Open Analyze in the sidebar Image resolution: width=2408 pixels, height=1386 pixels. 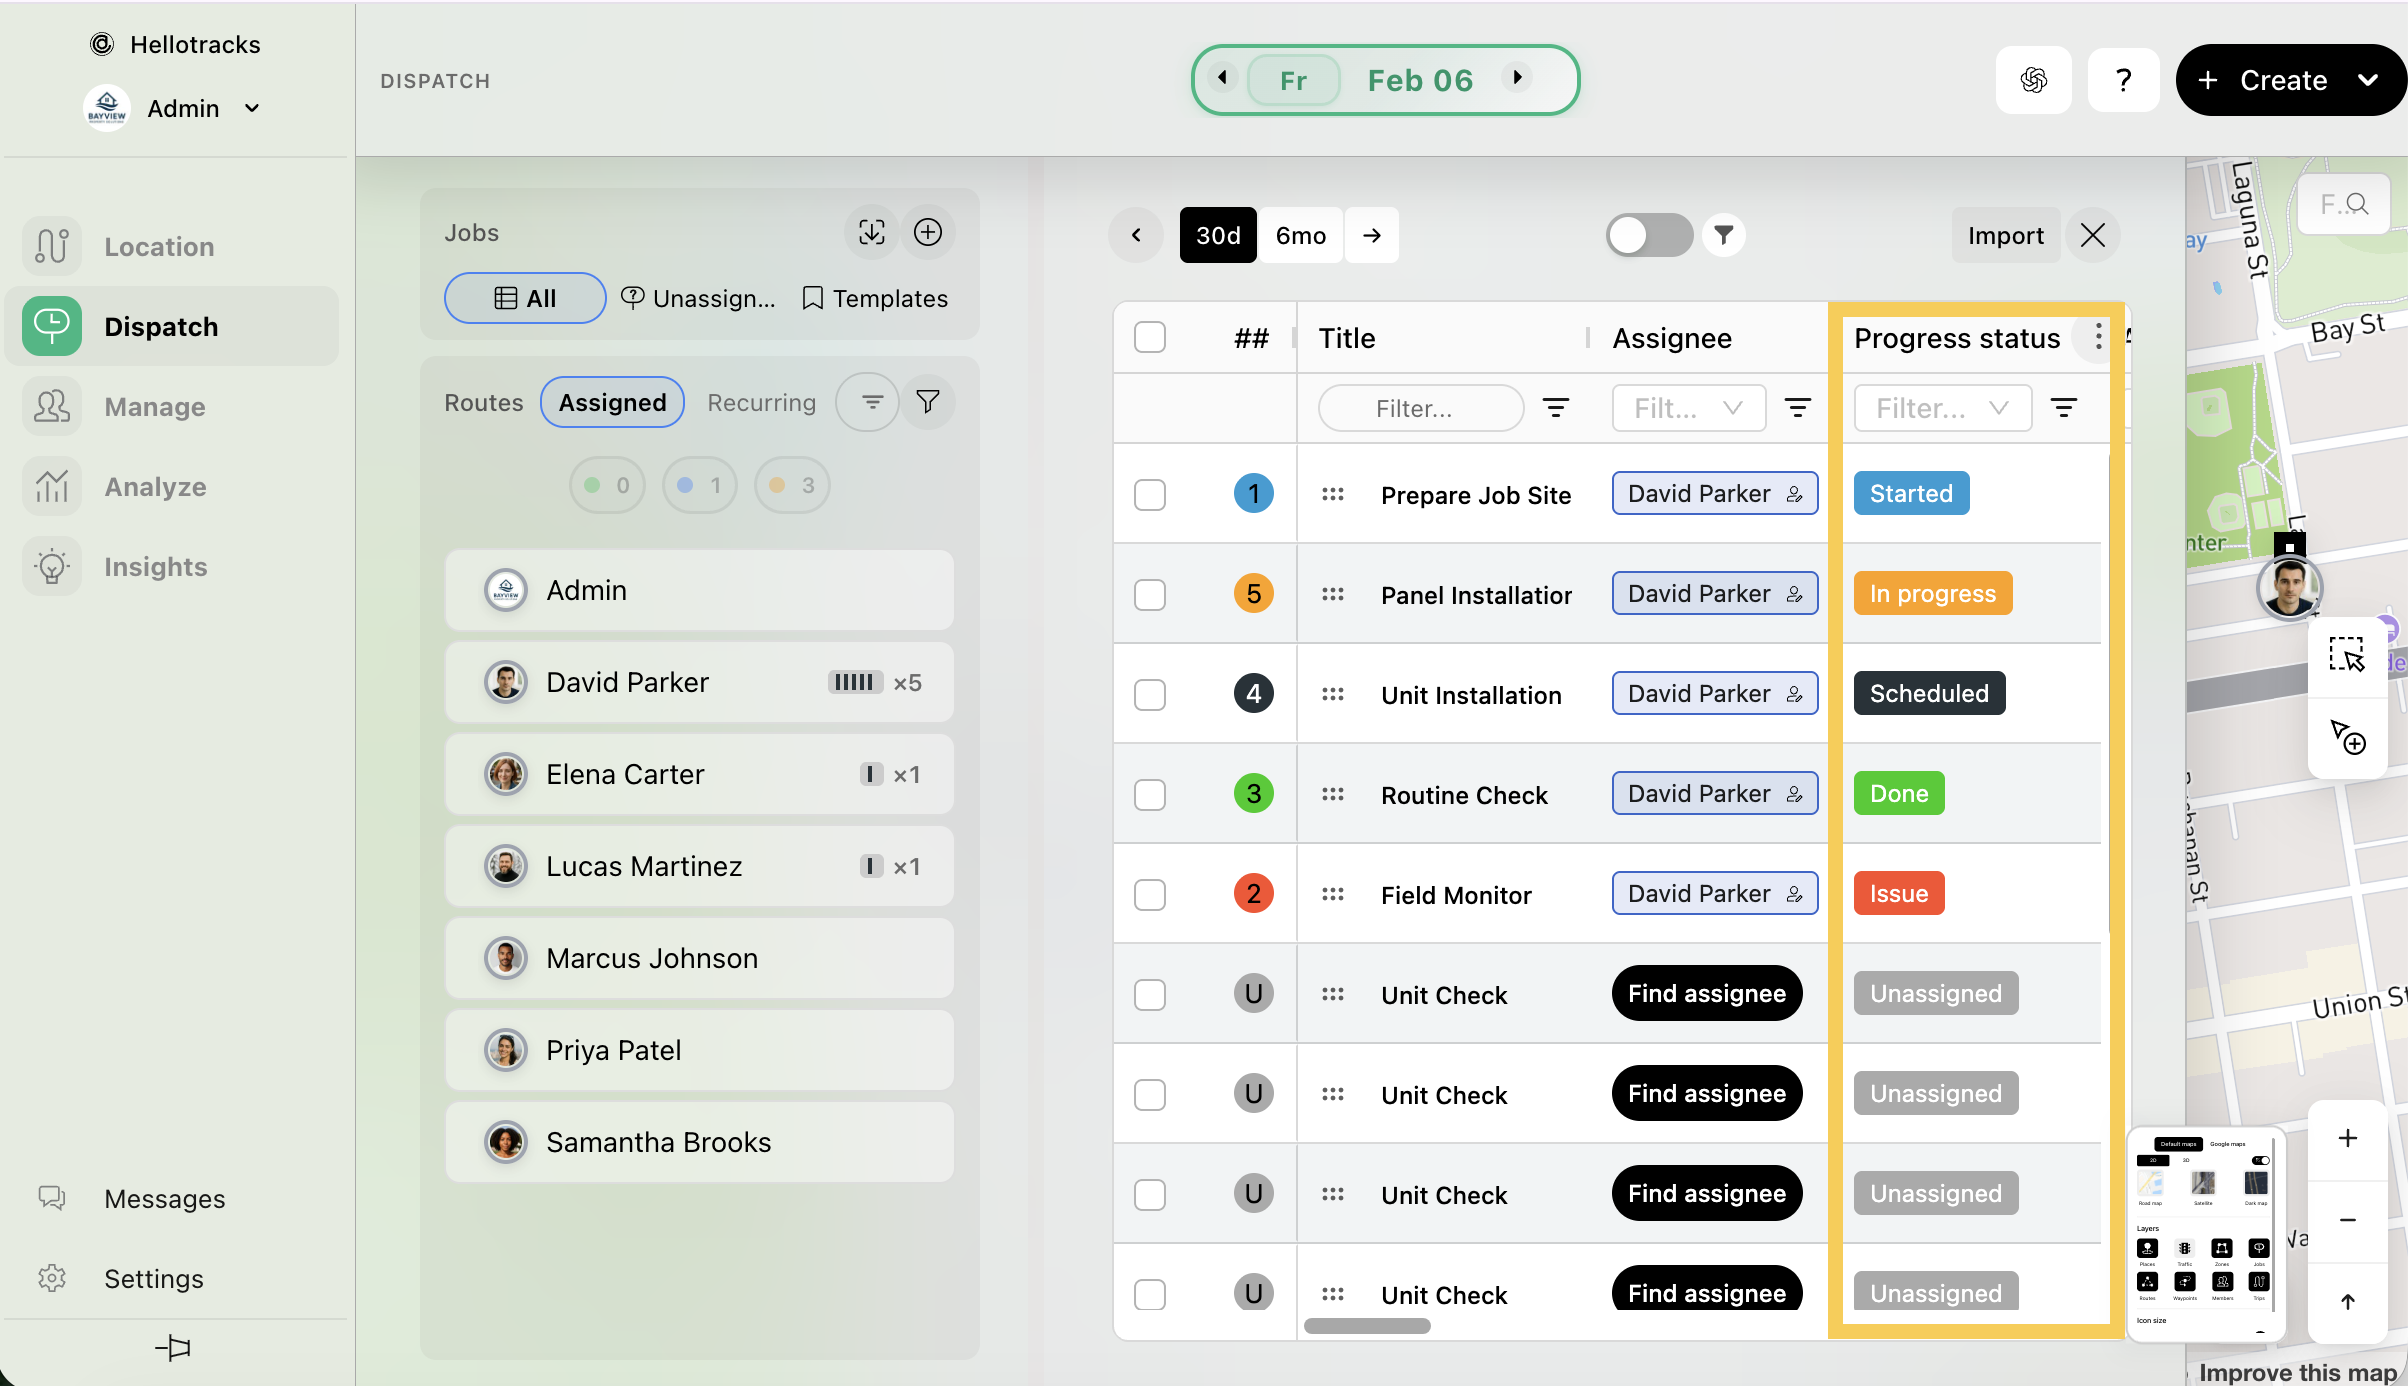[155, 487]
